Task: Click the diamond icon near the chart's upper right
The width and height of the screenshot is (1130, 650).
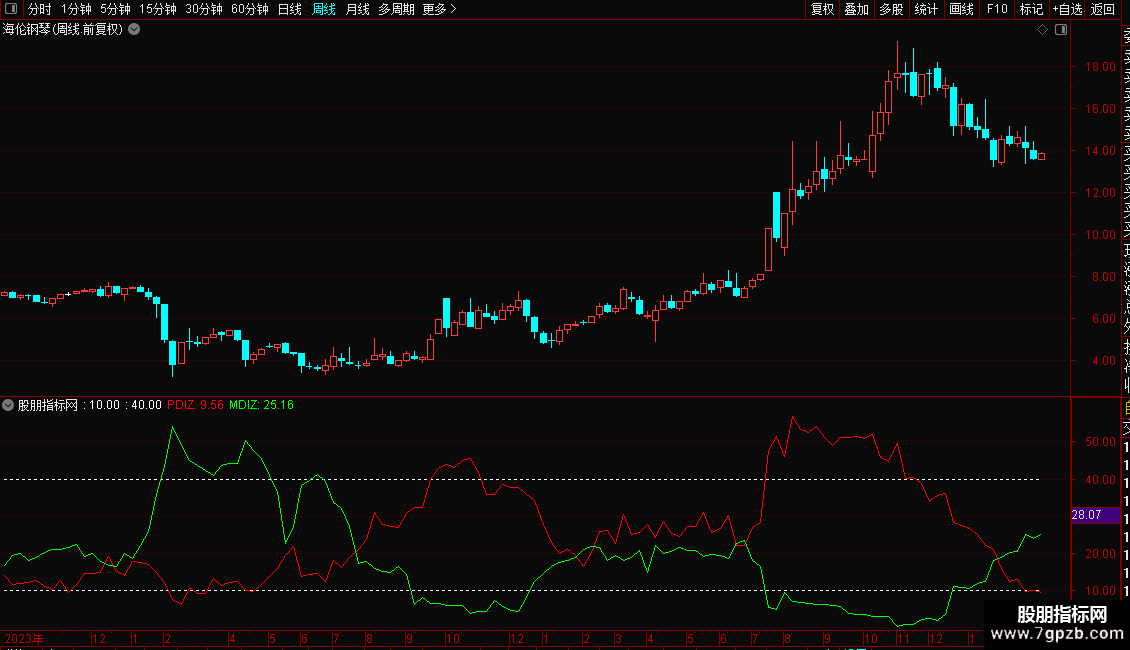Action: [1042, 30]
